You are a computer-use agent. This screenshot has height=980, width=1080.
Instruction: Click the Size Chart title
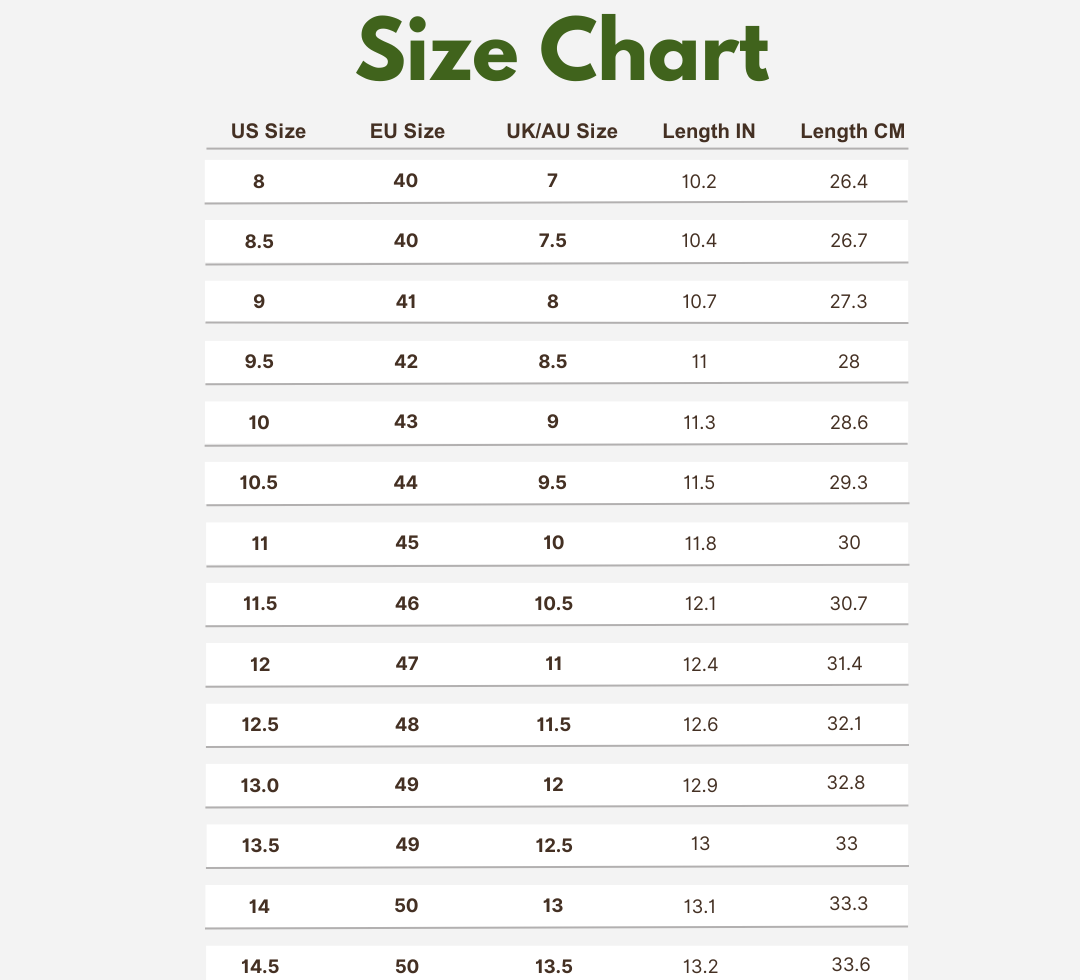point(563,52)
